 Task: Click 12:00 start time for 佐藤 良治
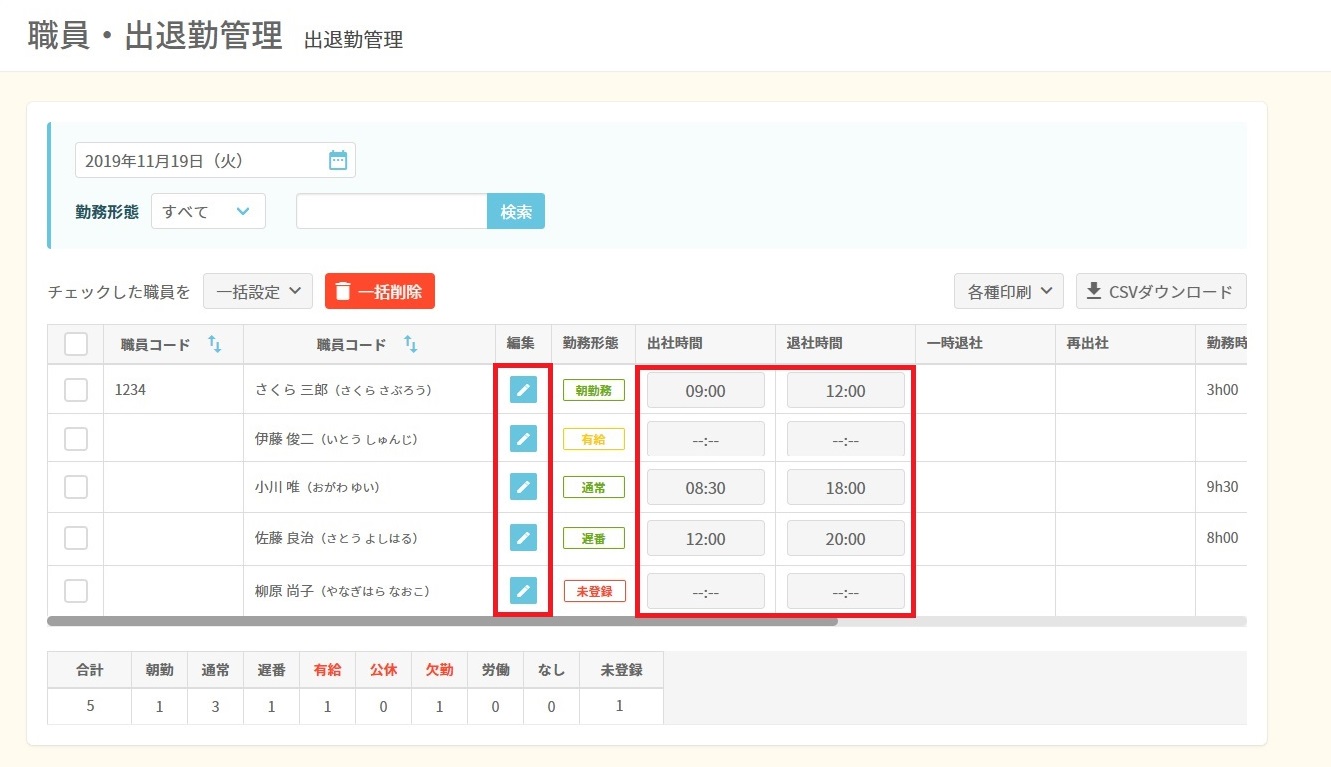[x=706, y=538]
